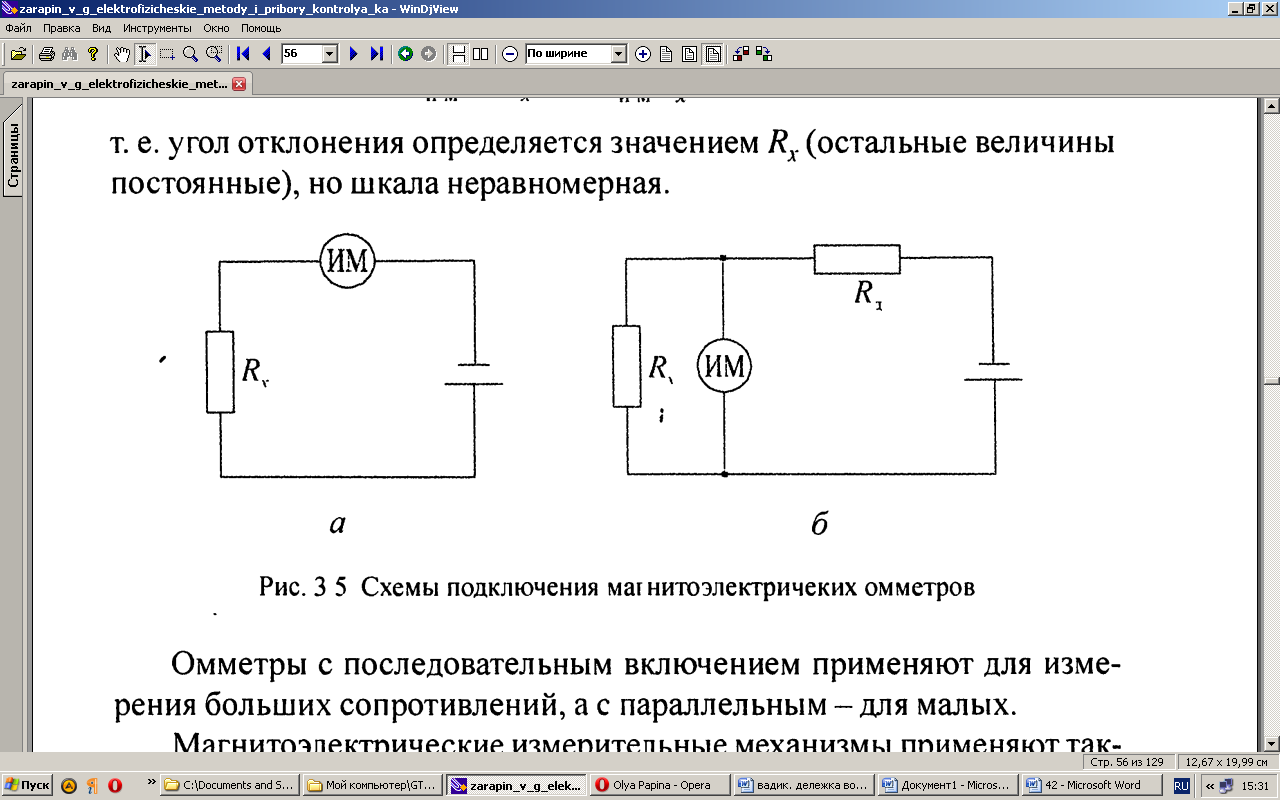Image resolution: width=1280 pixels, height=800 pixels.
Task: Select the rectangle selection tool
Action: click(167, 54)
